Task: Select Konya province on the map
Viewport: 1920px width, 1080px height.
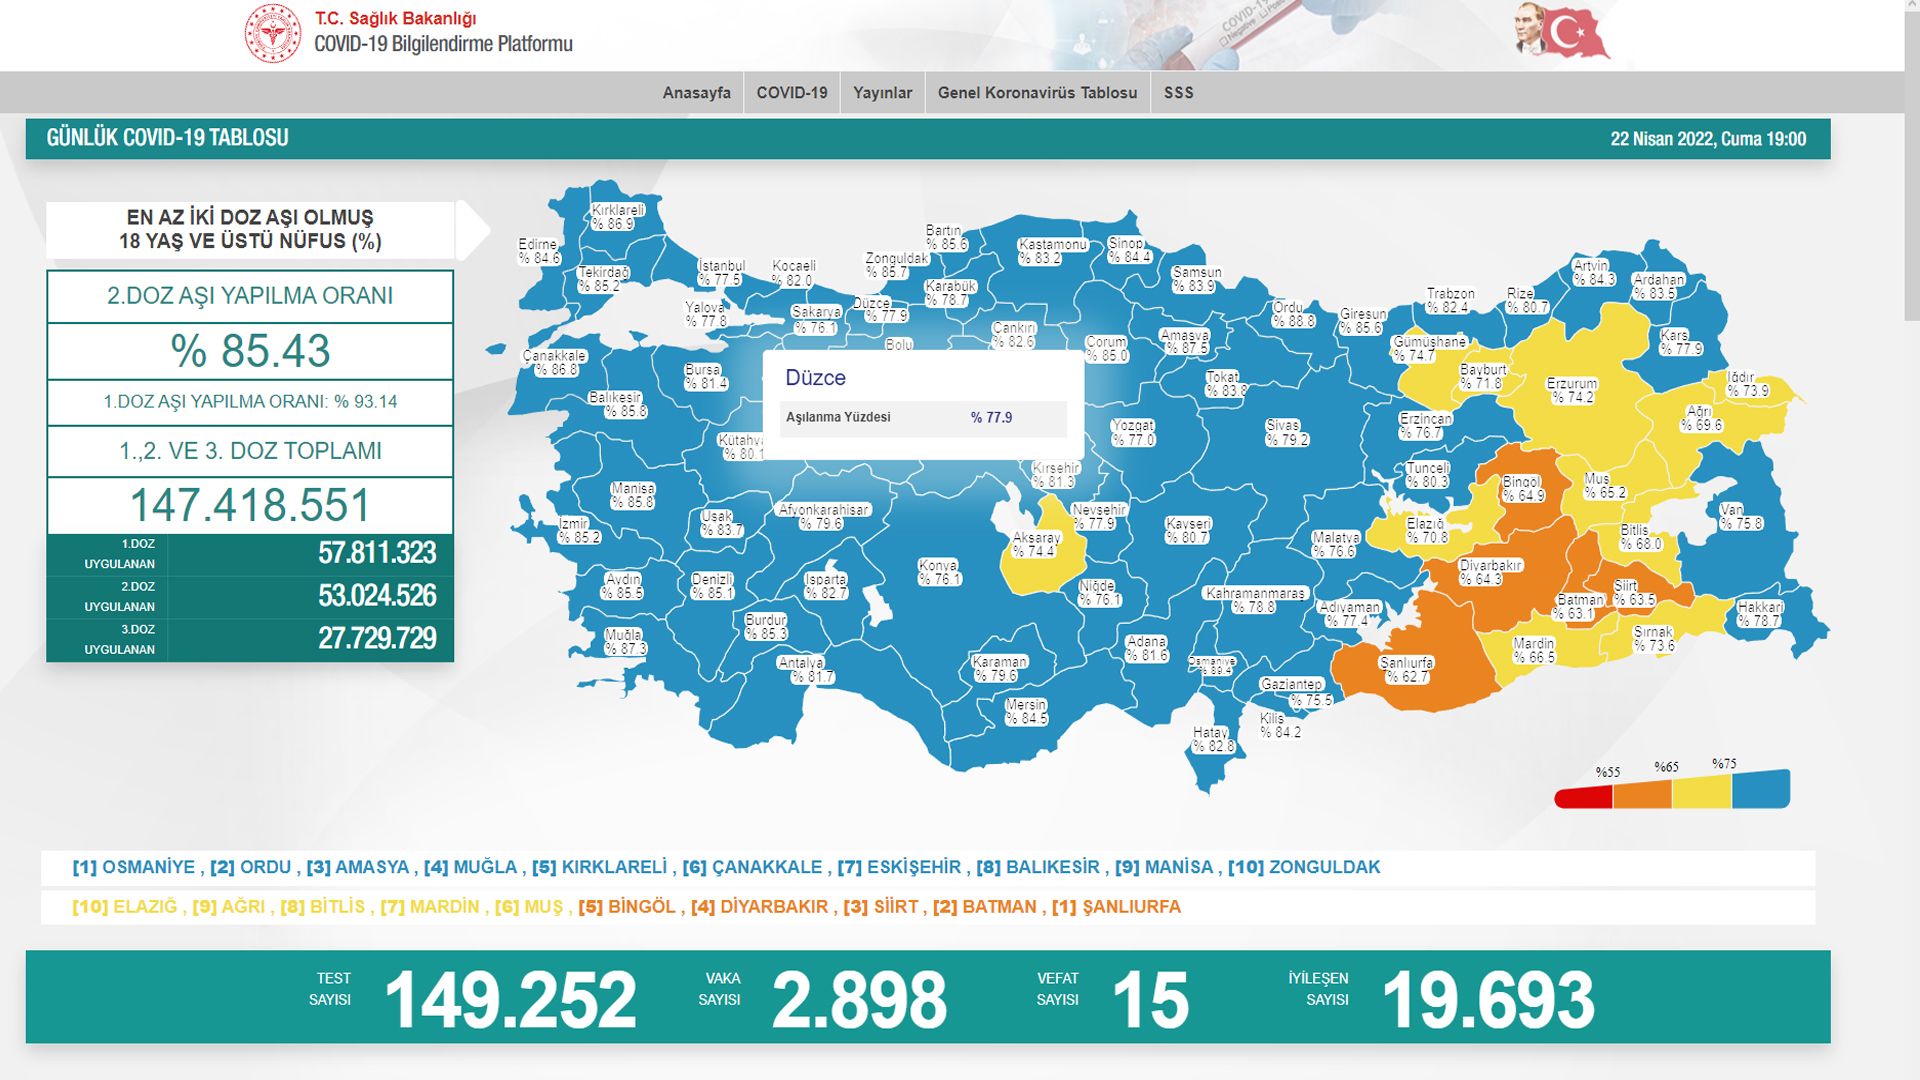Action: pos(939,572)
